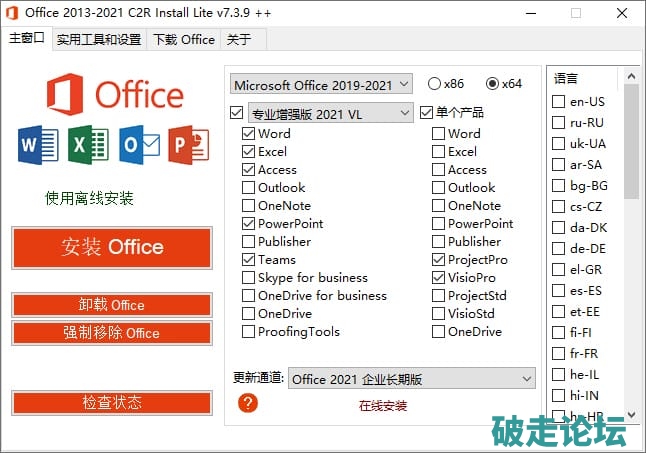Click the Office logo icon
Viewport: 646px width, 453px height.
click(x=66, y=95)
